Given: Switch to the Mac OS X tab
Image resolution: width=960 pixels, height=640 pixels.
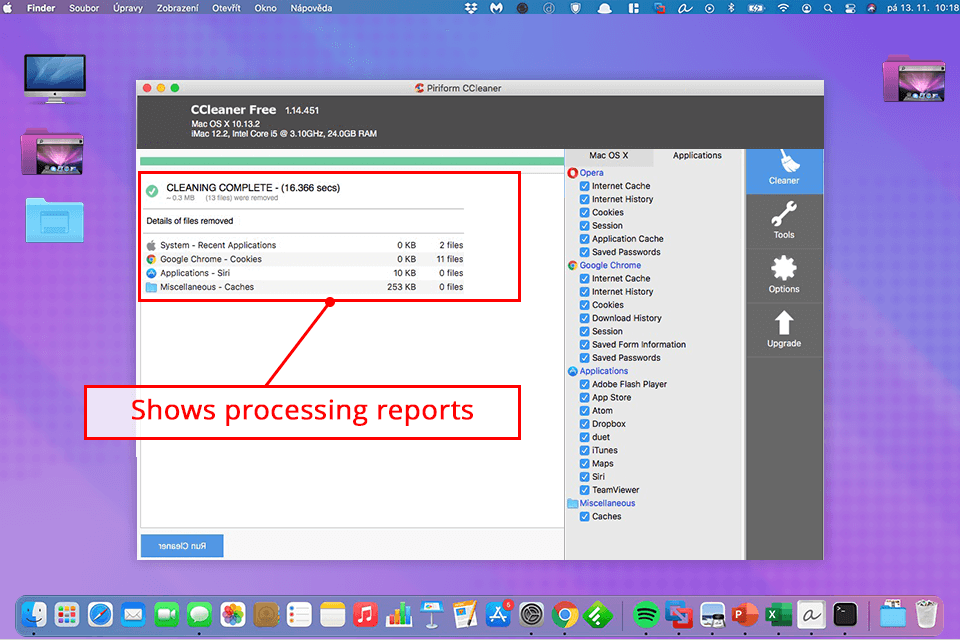Looking at the screenshot, I should click(609, 156).
